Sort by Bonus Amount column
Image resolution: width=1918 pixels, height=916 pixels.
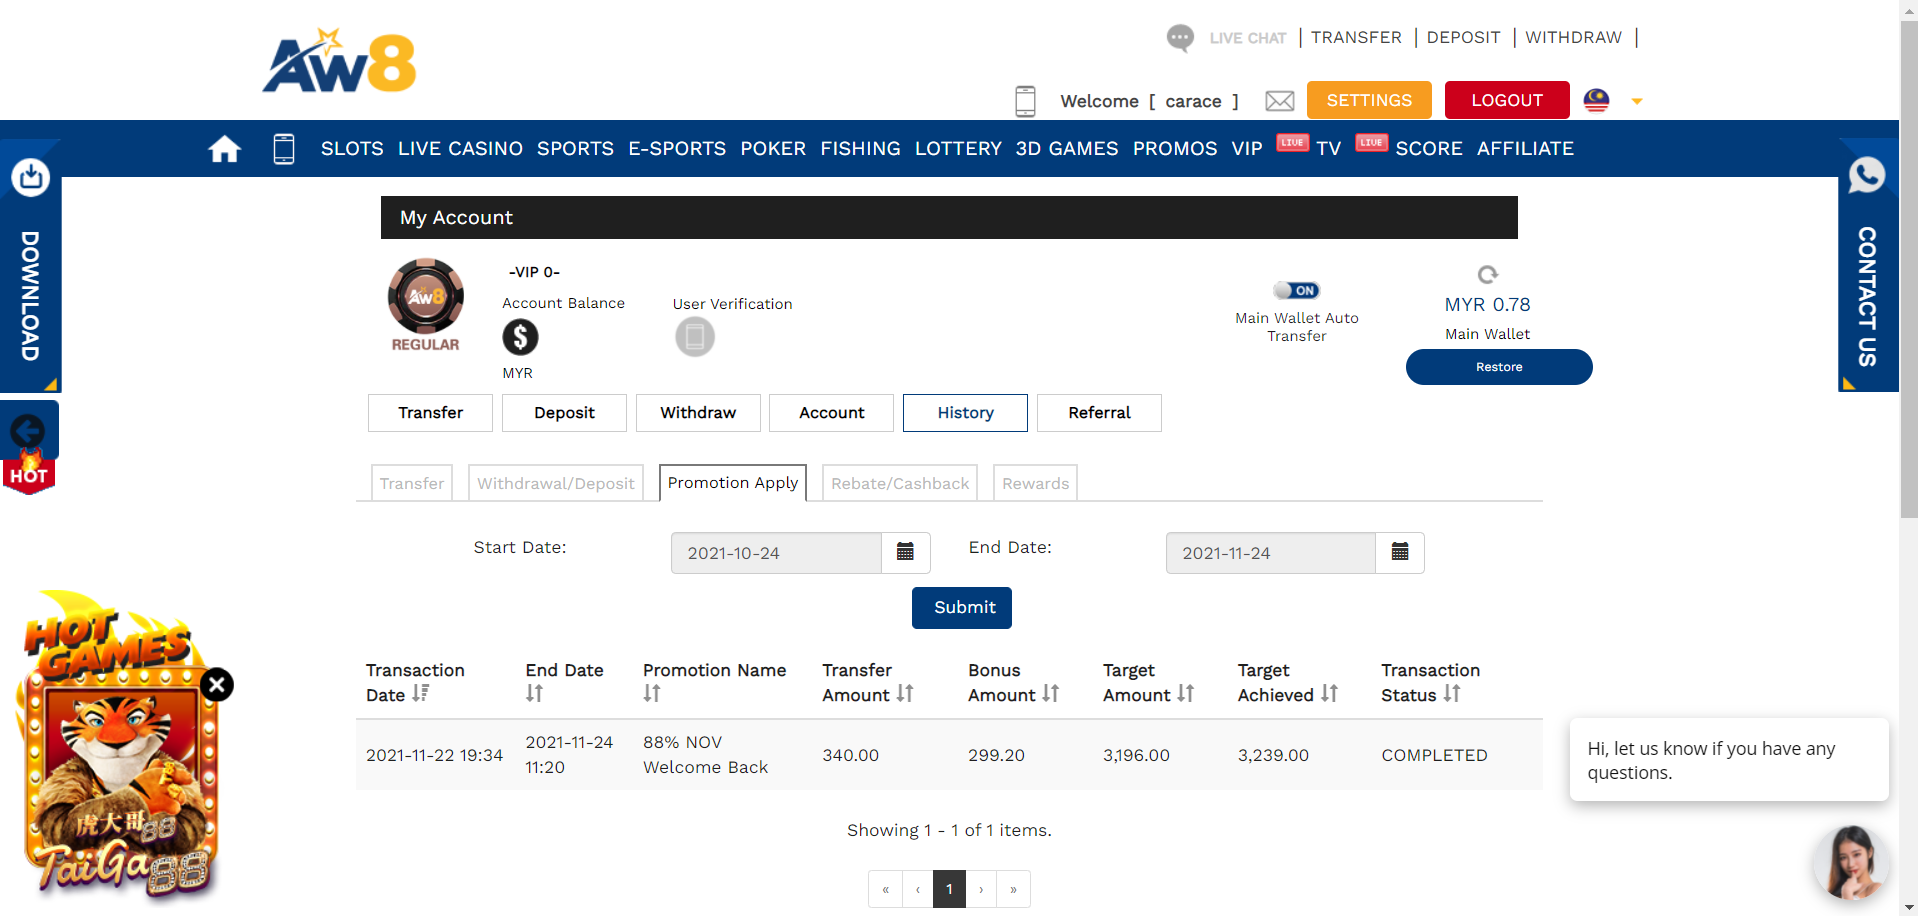(x=1051, y=694)
